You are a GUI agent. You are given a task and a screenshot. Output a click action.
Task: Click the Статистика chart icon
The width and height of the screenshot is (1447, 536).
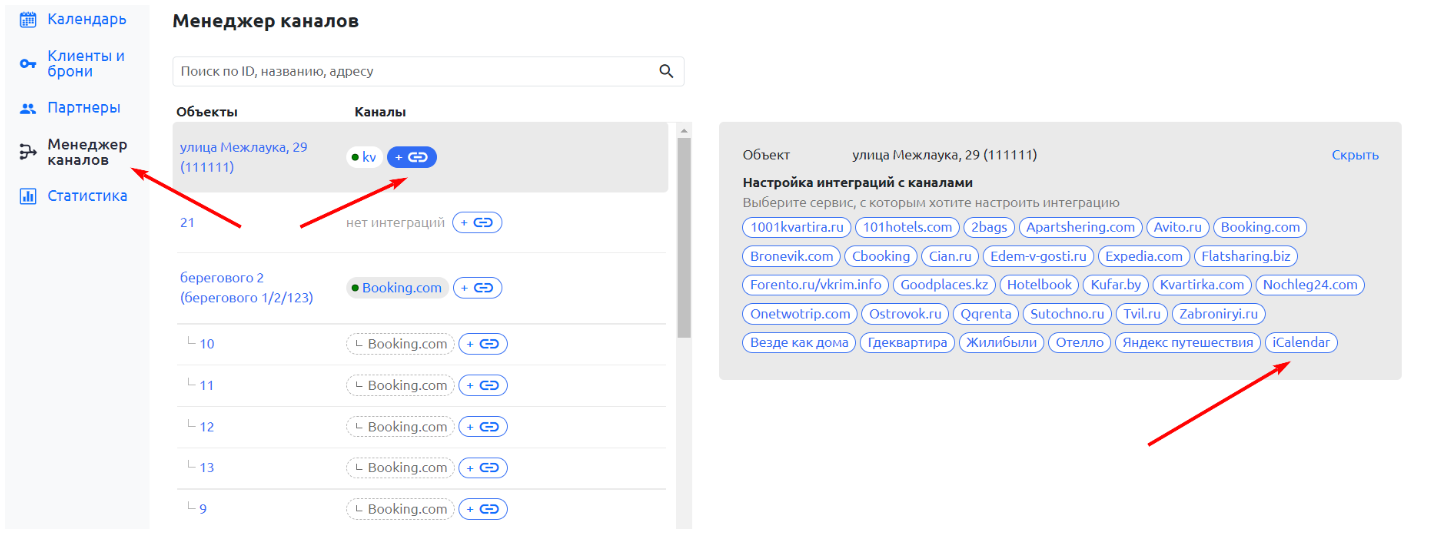click(28, 196)
